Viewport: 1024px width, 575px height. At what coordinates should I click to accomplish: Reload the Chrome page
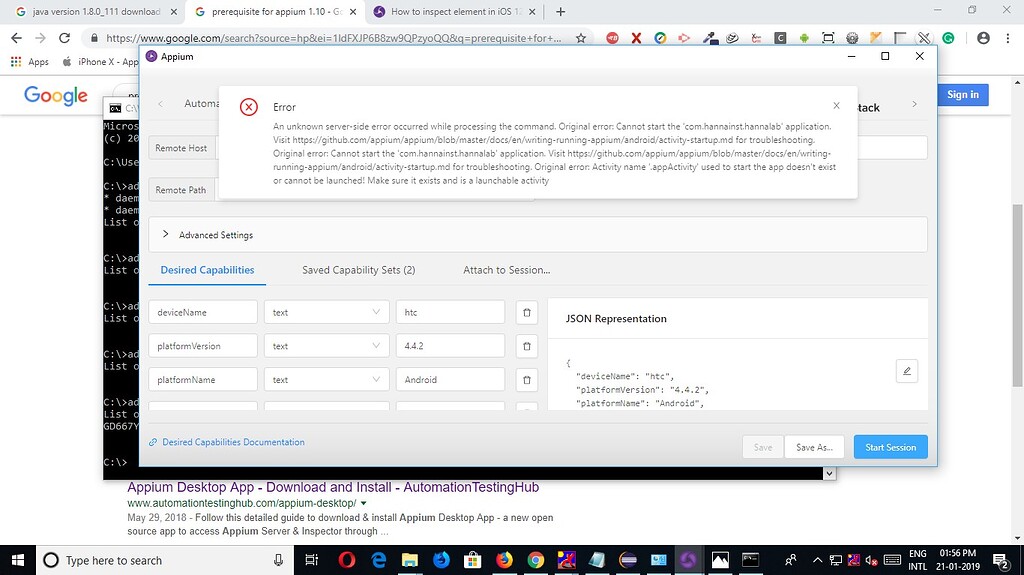[x=64, y=38]
